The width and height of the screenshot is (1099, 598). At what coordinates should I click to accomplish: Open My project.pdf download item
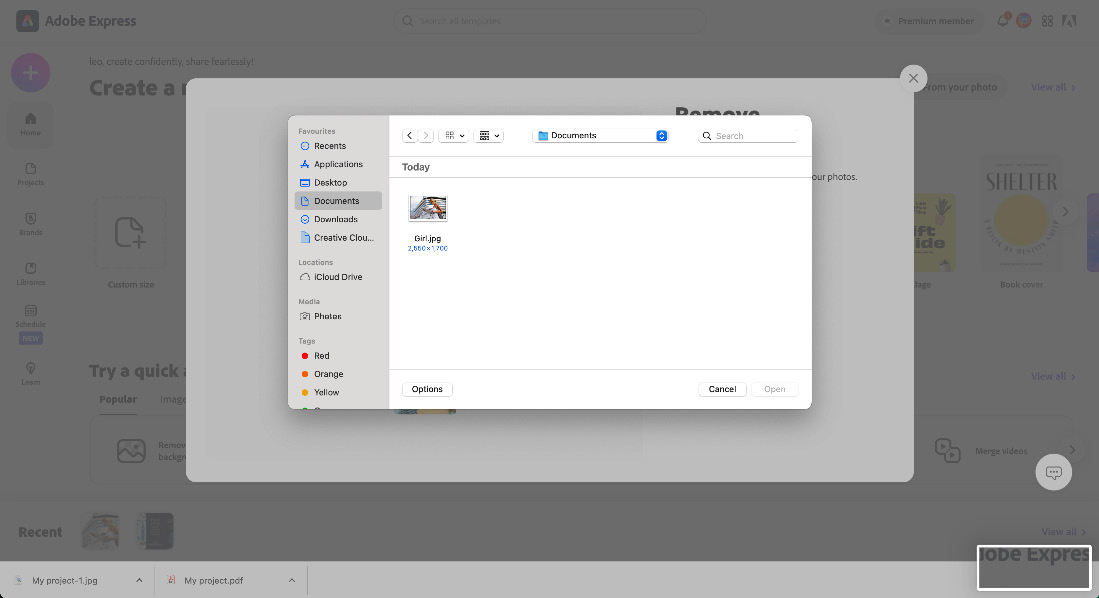click(214, 580)
